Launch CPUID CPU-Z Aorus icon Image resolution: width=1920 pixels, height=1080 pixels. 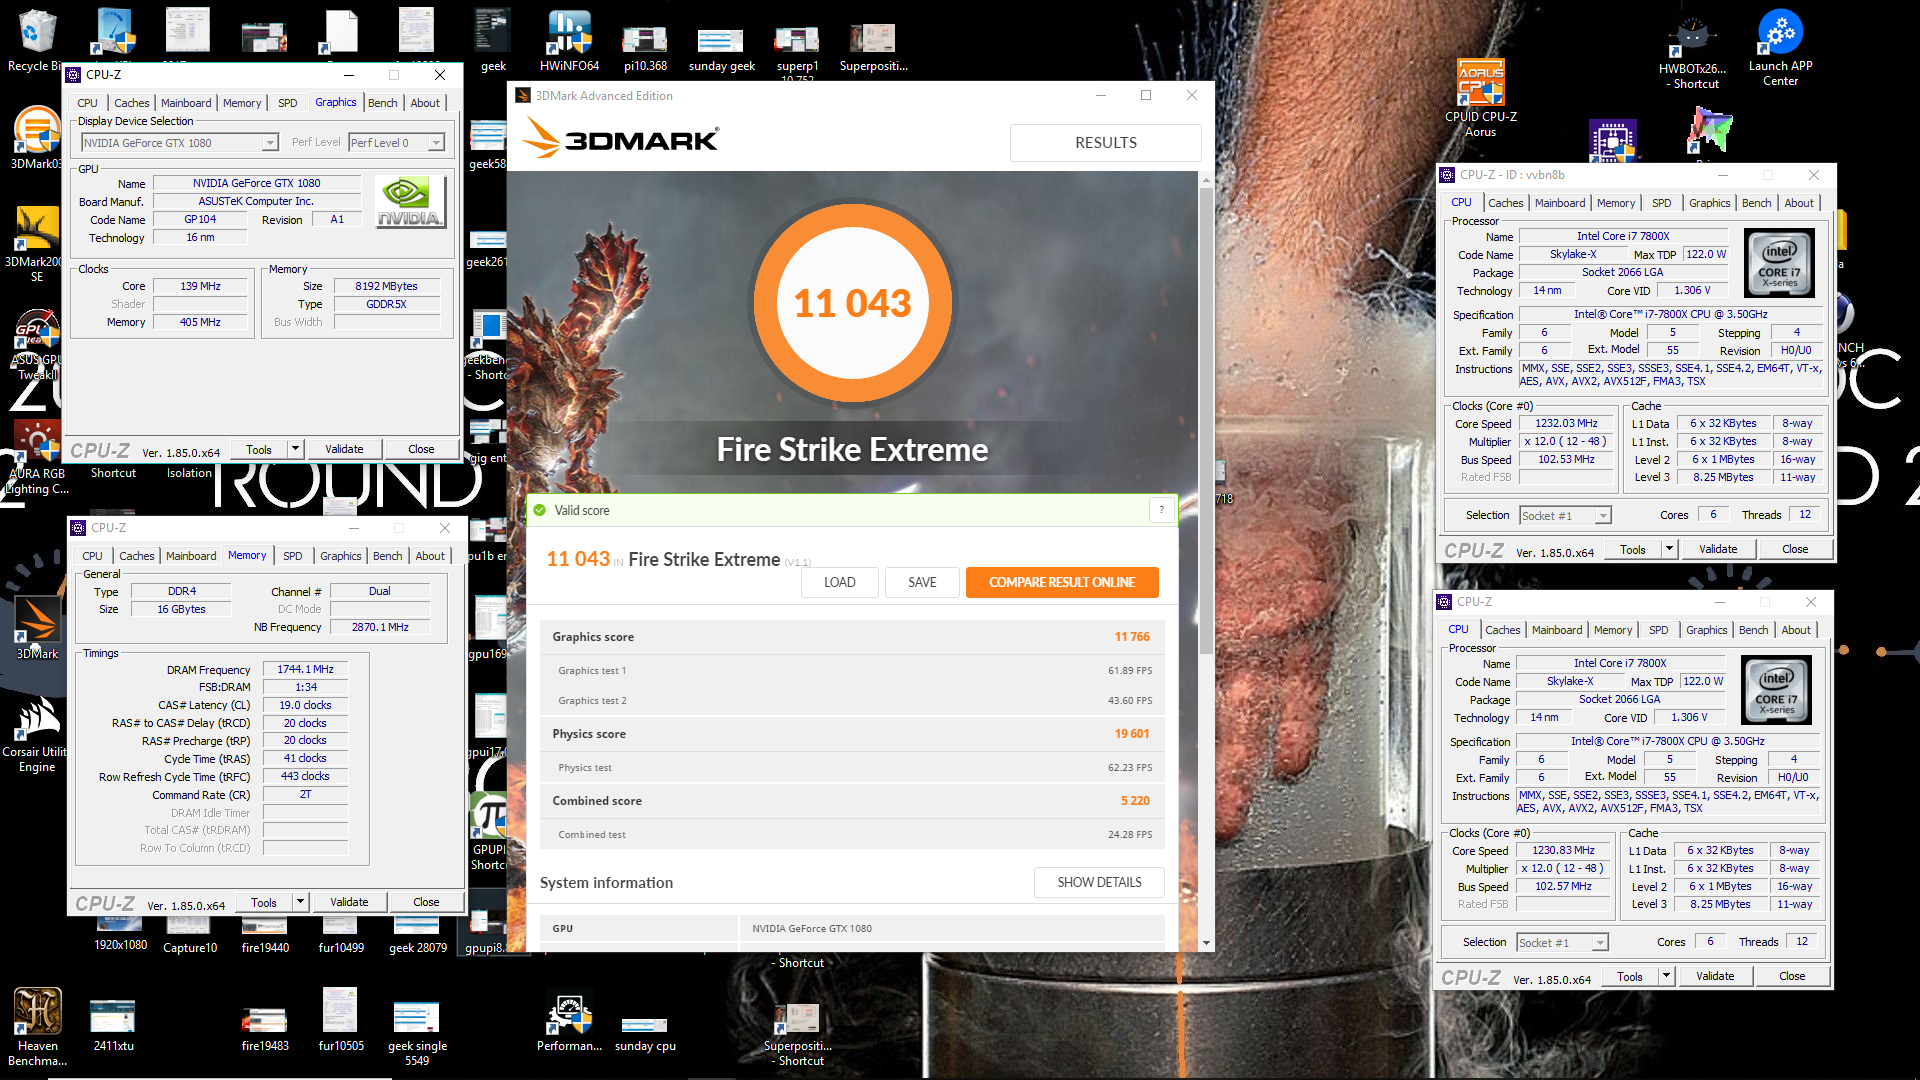point(1481,97)
